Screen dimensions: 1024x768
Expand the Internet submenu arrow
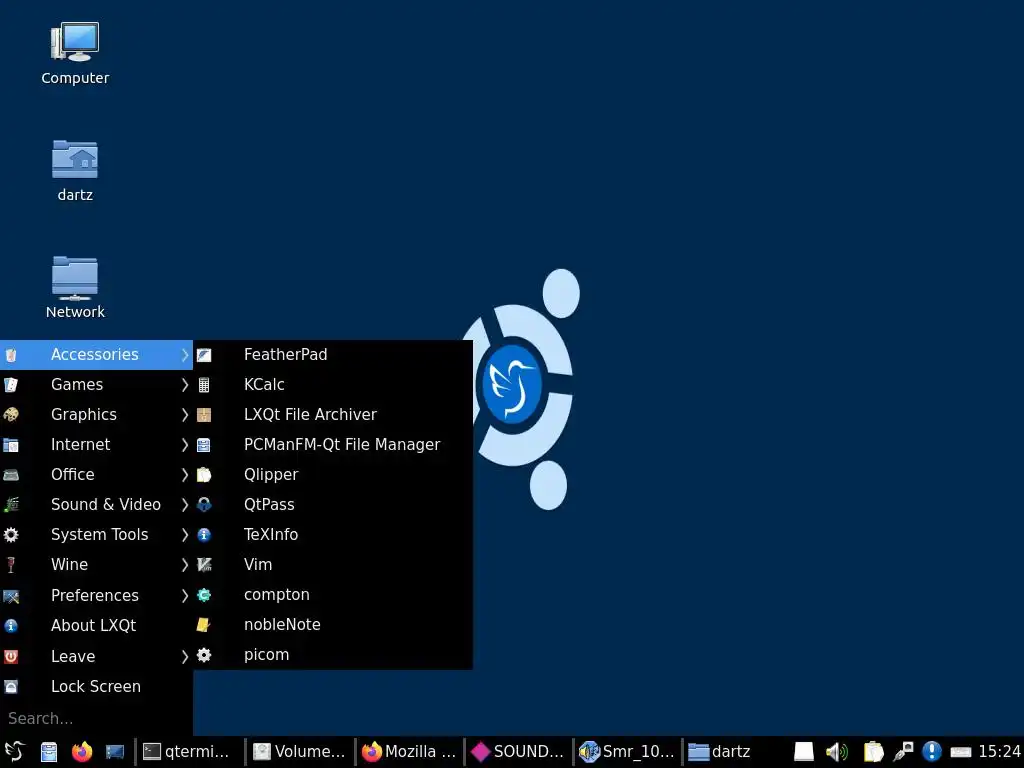tap(185, 445)
